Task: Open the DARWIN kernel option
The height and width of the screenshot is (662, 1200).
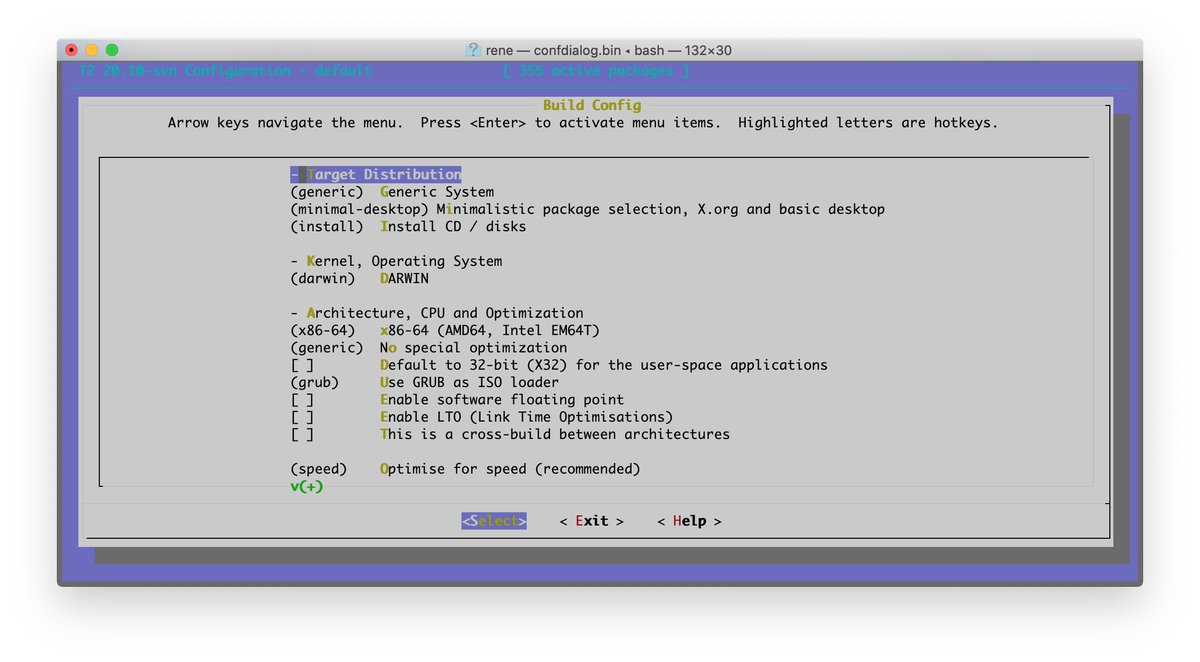Action: click(x=359, y=278)
